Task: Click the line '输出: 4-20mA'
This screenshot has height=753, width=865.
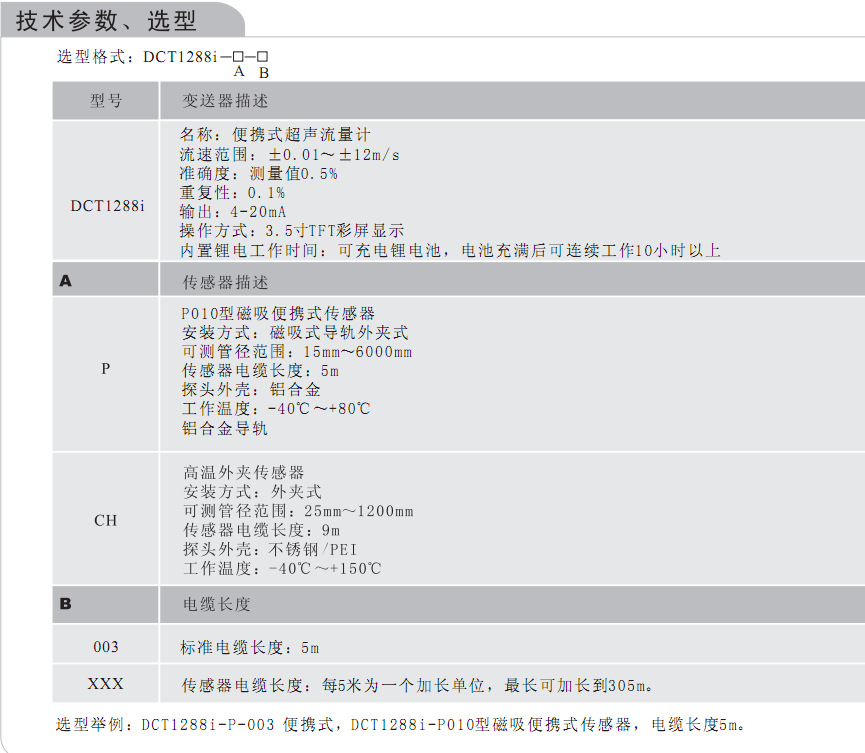Action: point(233,212)
